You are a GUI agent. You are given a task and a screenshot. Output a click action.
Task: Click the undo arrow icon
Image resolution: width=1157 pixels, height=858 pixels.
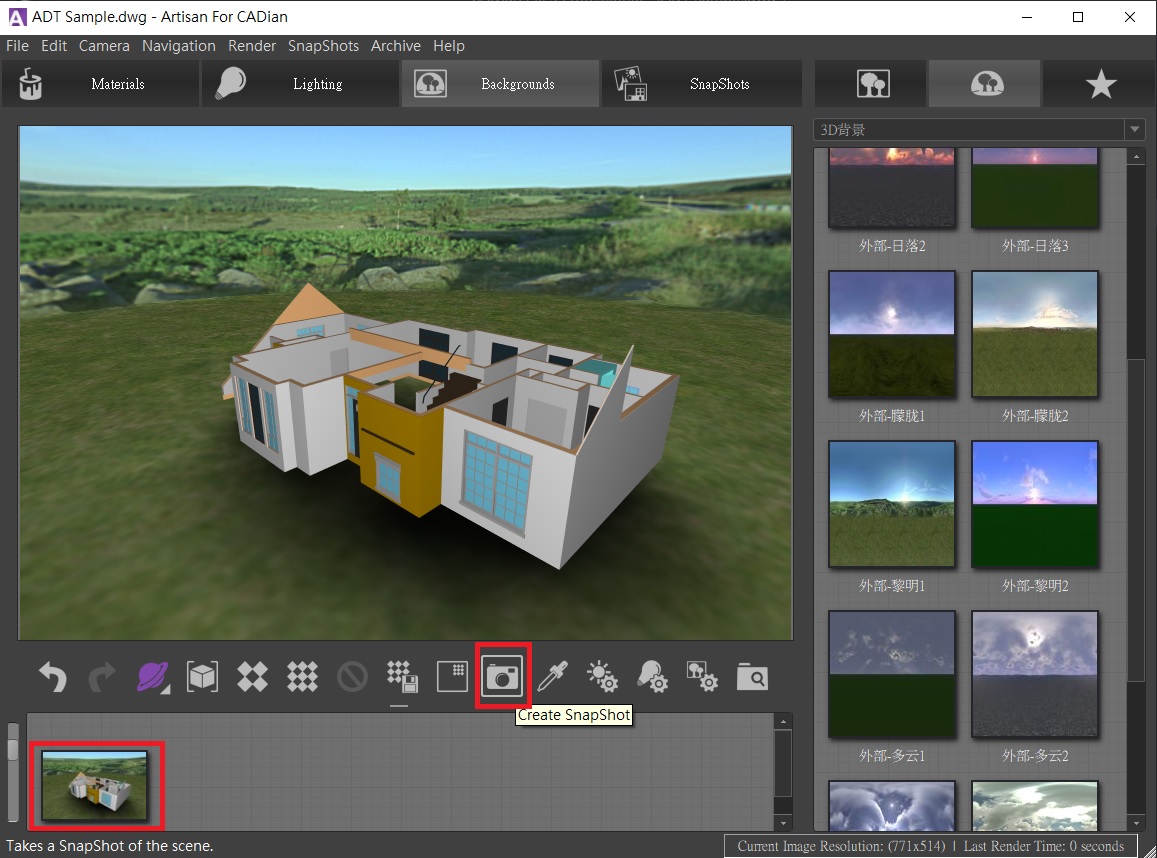[52, 677]
